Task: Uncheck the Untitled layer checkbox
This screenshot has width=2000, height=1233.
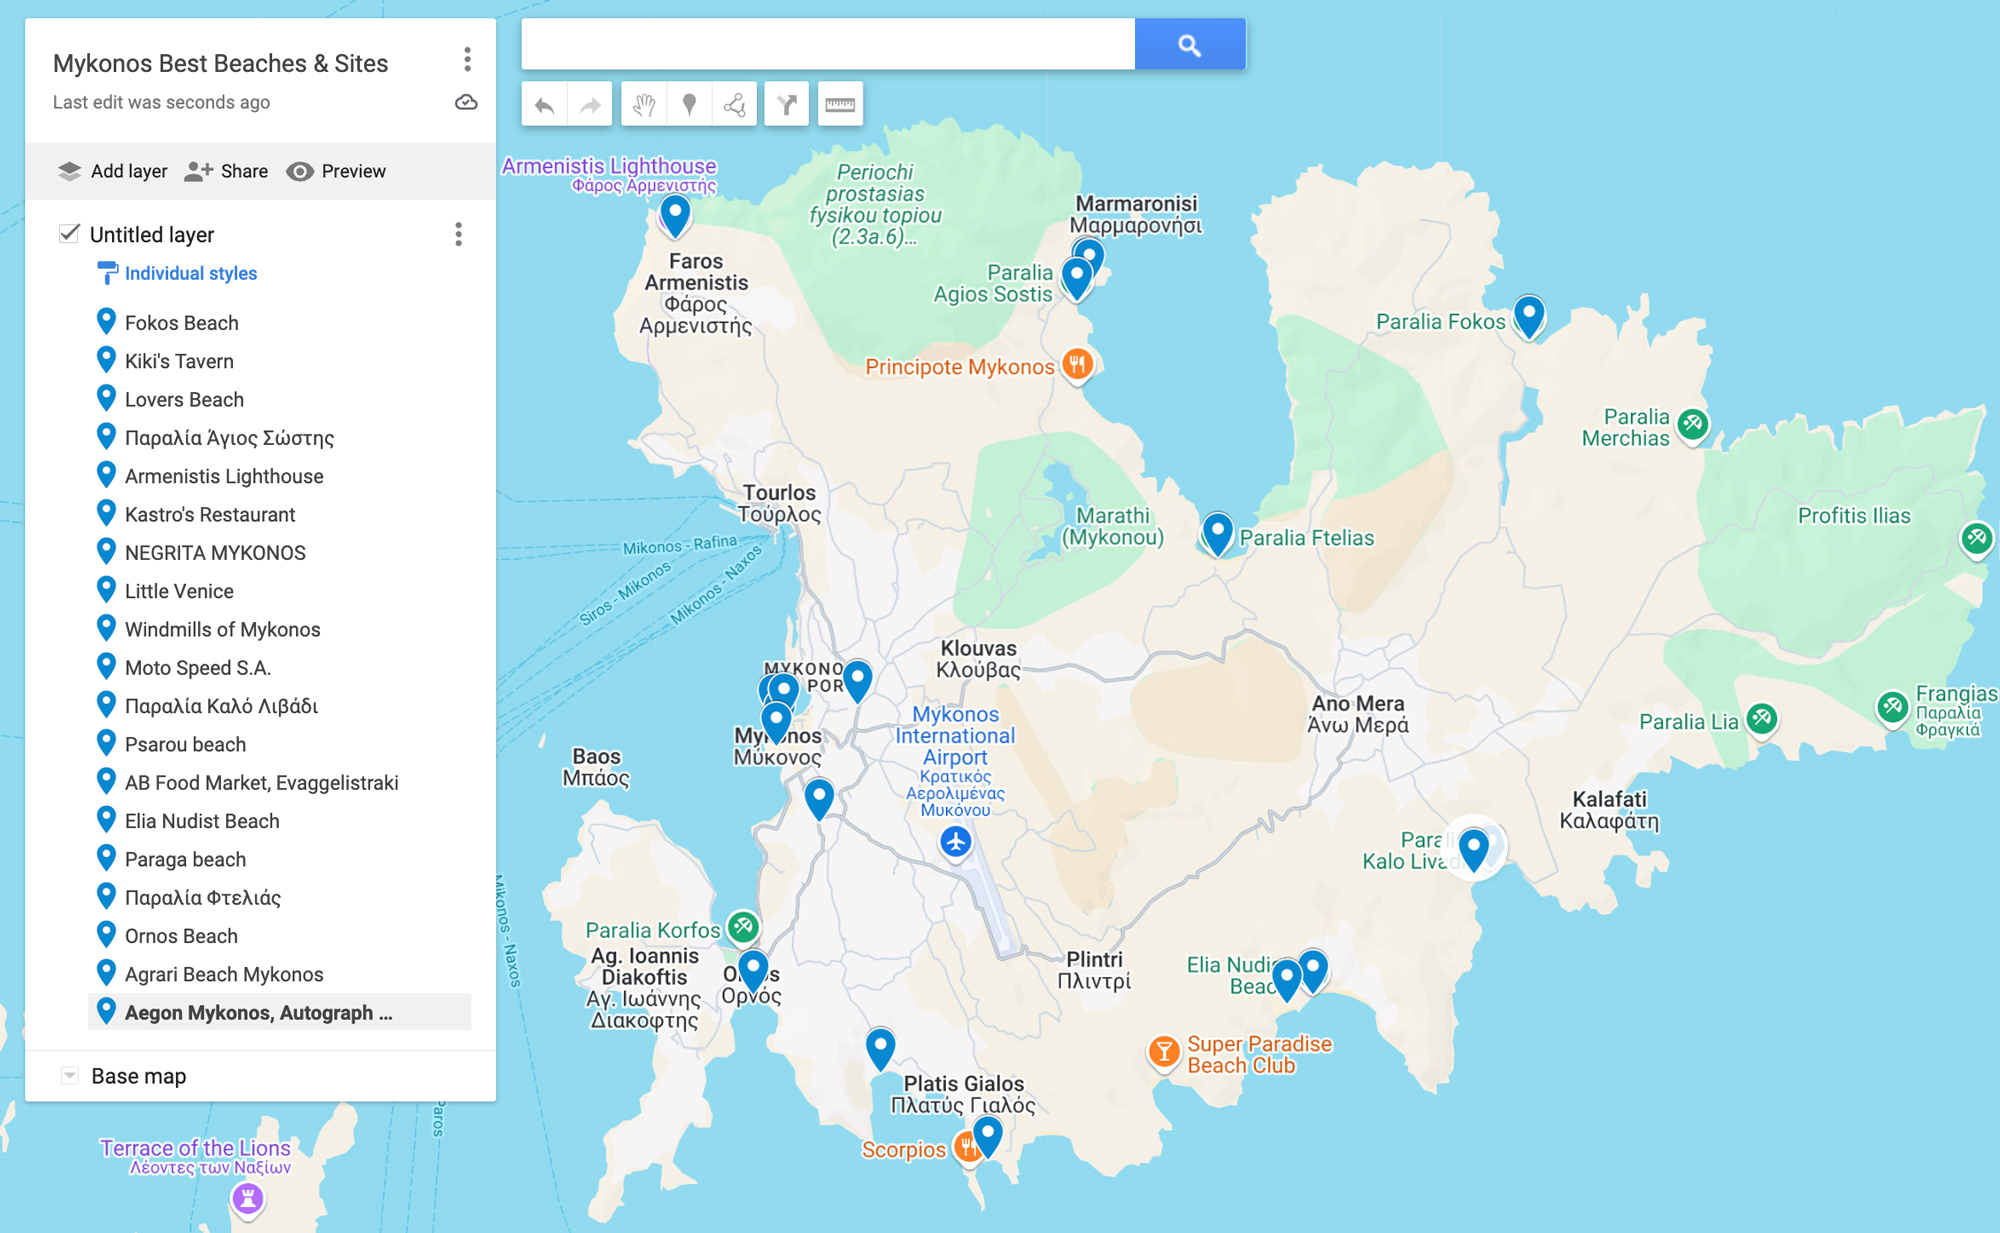Action: (x=69, y=234)
